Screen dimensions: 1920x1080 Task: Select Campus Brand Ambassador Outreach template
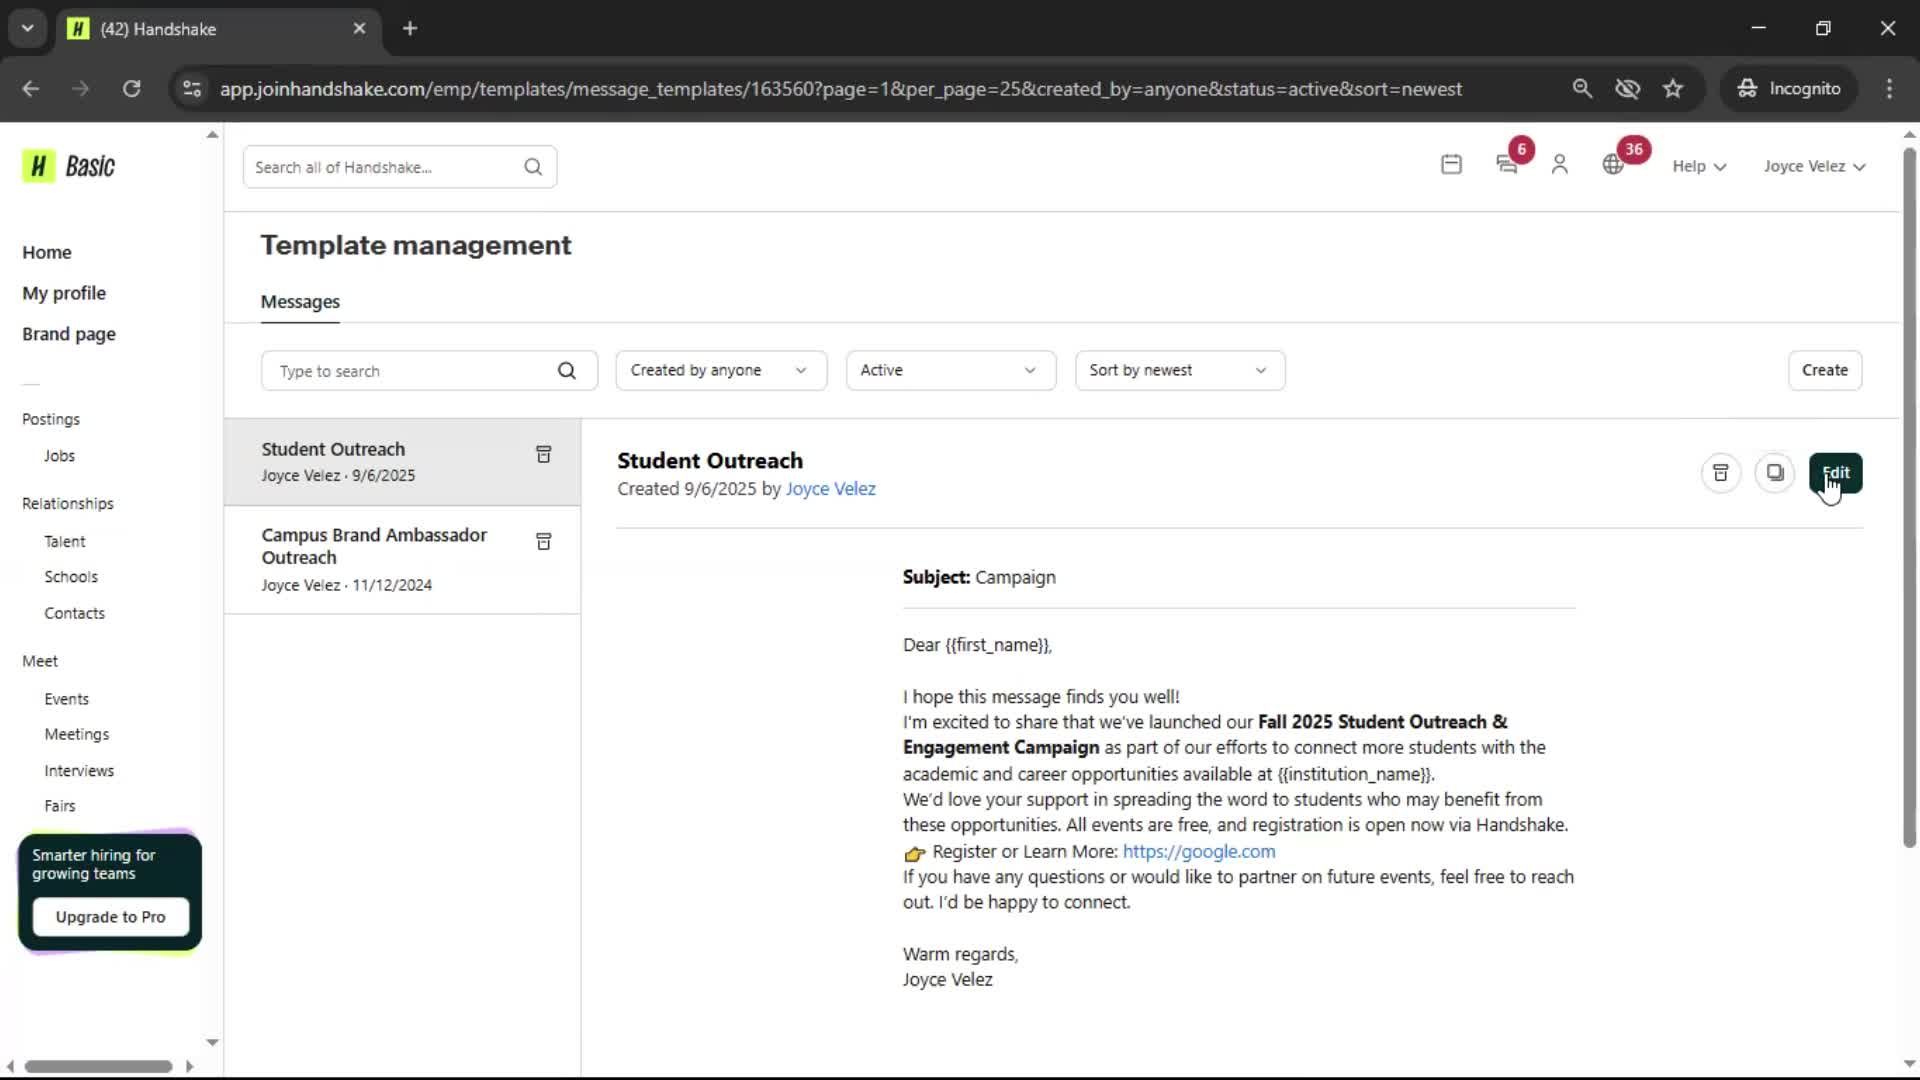pos(402,560)
